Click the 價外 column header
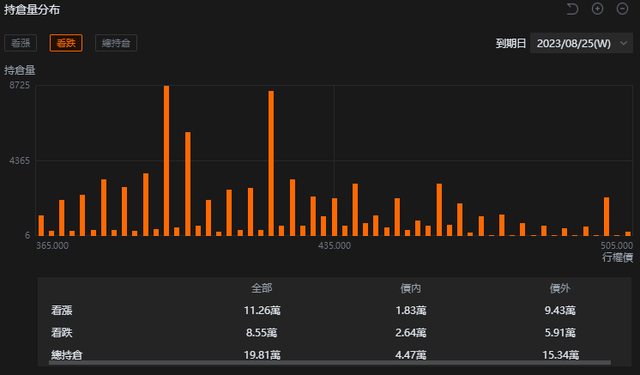640x375 pixels. pos(560,288)
